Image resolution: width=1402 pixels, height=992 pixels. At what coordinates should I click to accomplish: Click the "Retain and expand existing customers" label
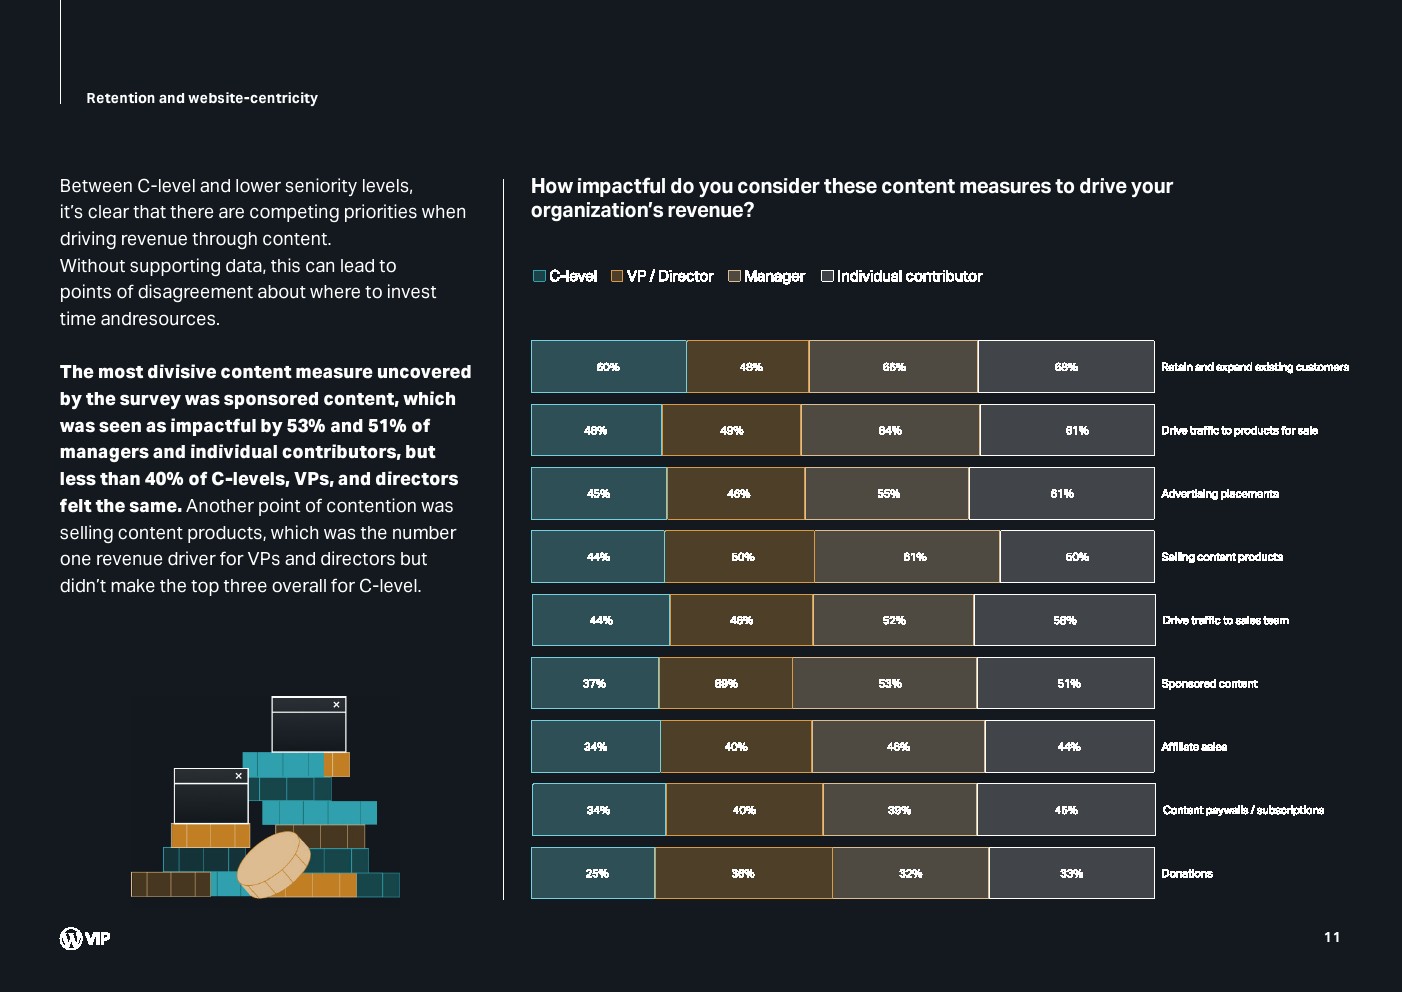click(1254, 367)
